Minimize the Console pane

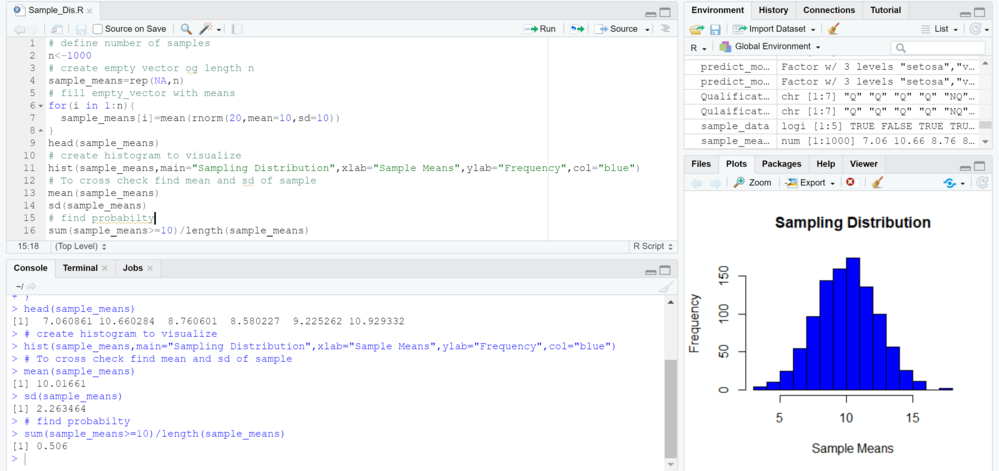650,271
